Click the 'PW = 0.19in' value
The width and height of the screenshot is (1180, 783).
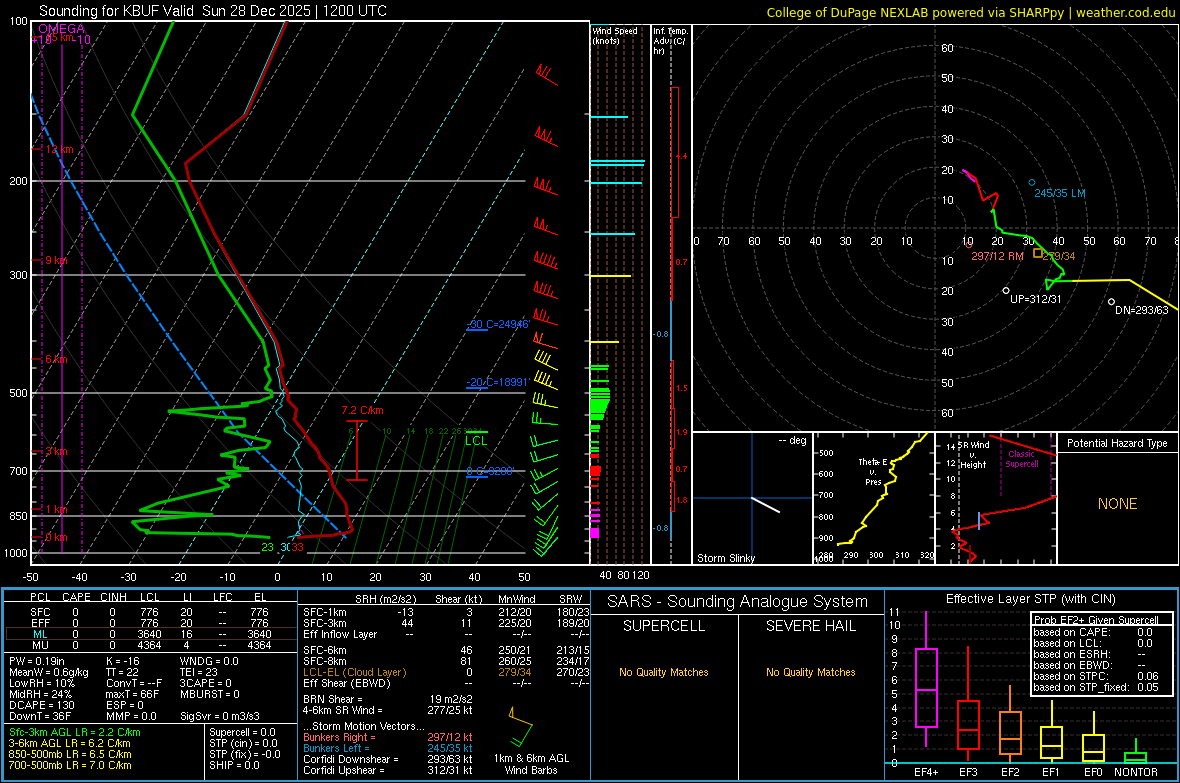tap(37, 661)
